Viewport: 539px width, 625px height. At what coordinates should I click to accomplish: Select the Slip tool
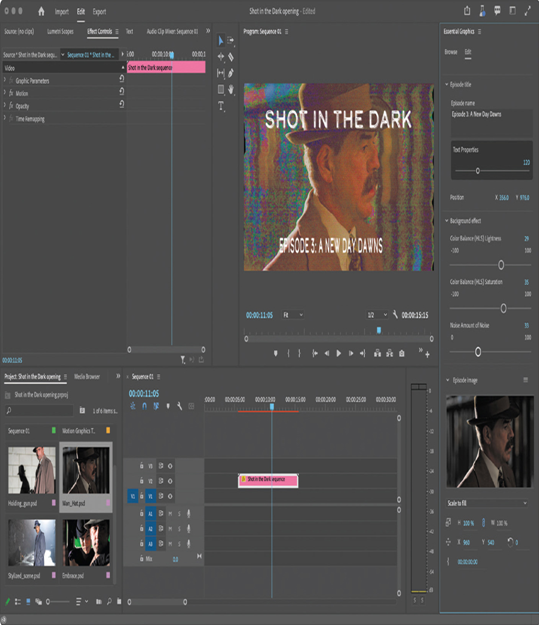[x=220, y=73]
